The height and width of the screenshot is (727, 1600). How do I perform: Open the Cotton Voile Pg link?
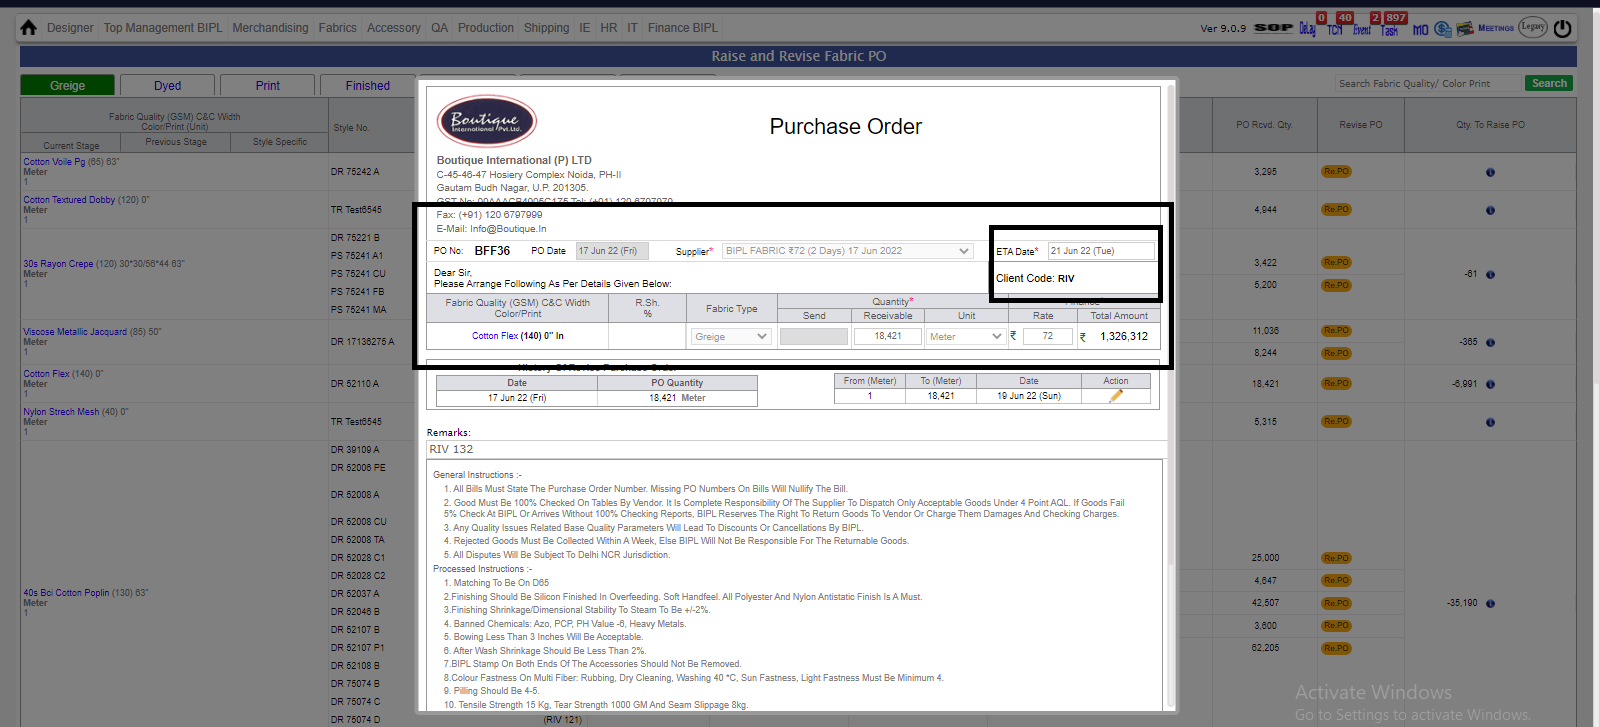tap(55, 162)
